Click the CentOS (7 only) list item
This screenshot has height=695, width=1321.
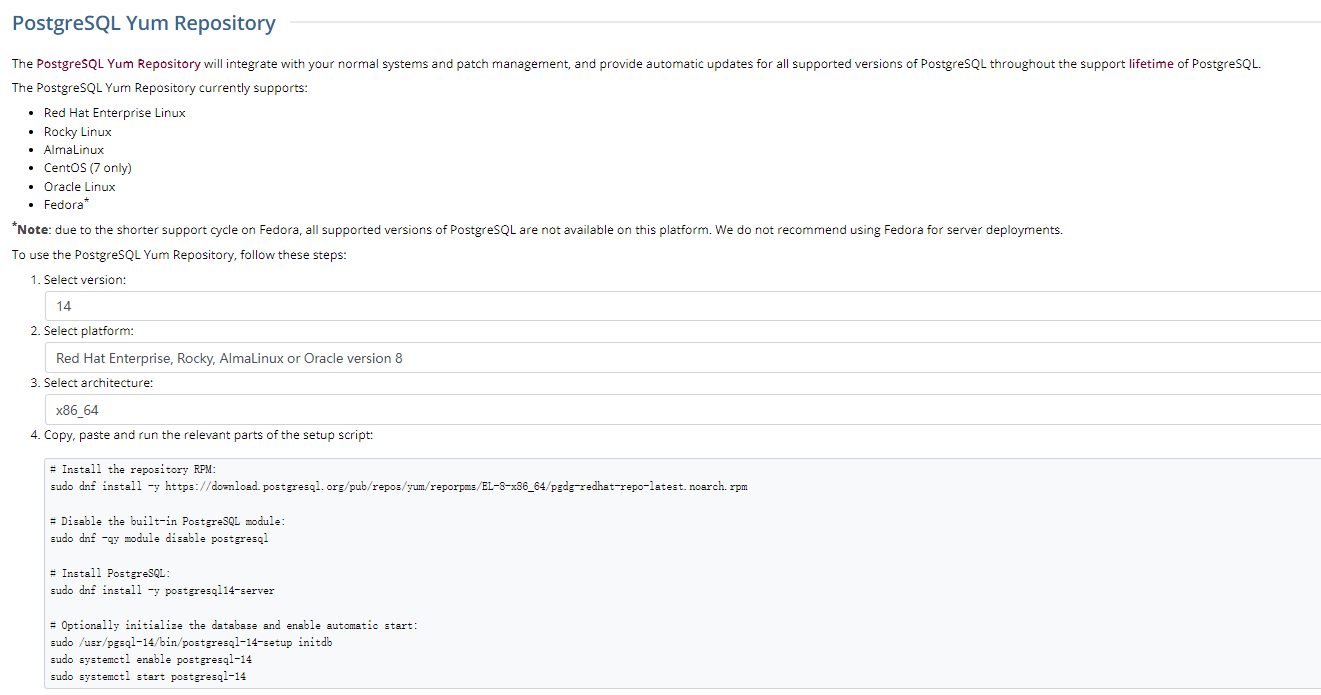88,168
